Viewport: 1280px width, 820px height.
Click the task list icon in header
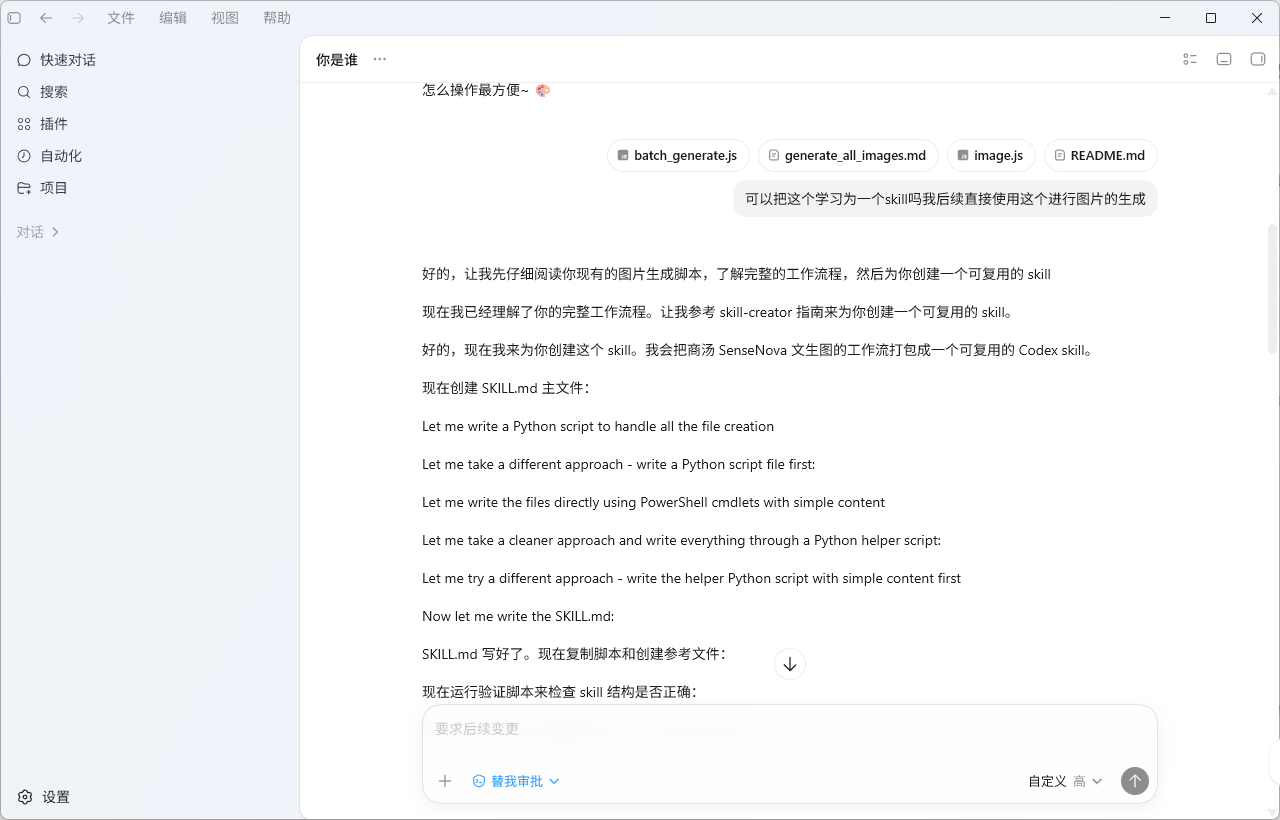point(1190,60)
